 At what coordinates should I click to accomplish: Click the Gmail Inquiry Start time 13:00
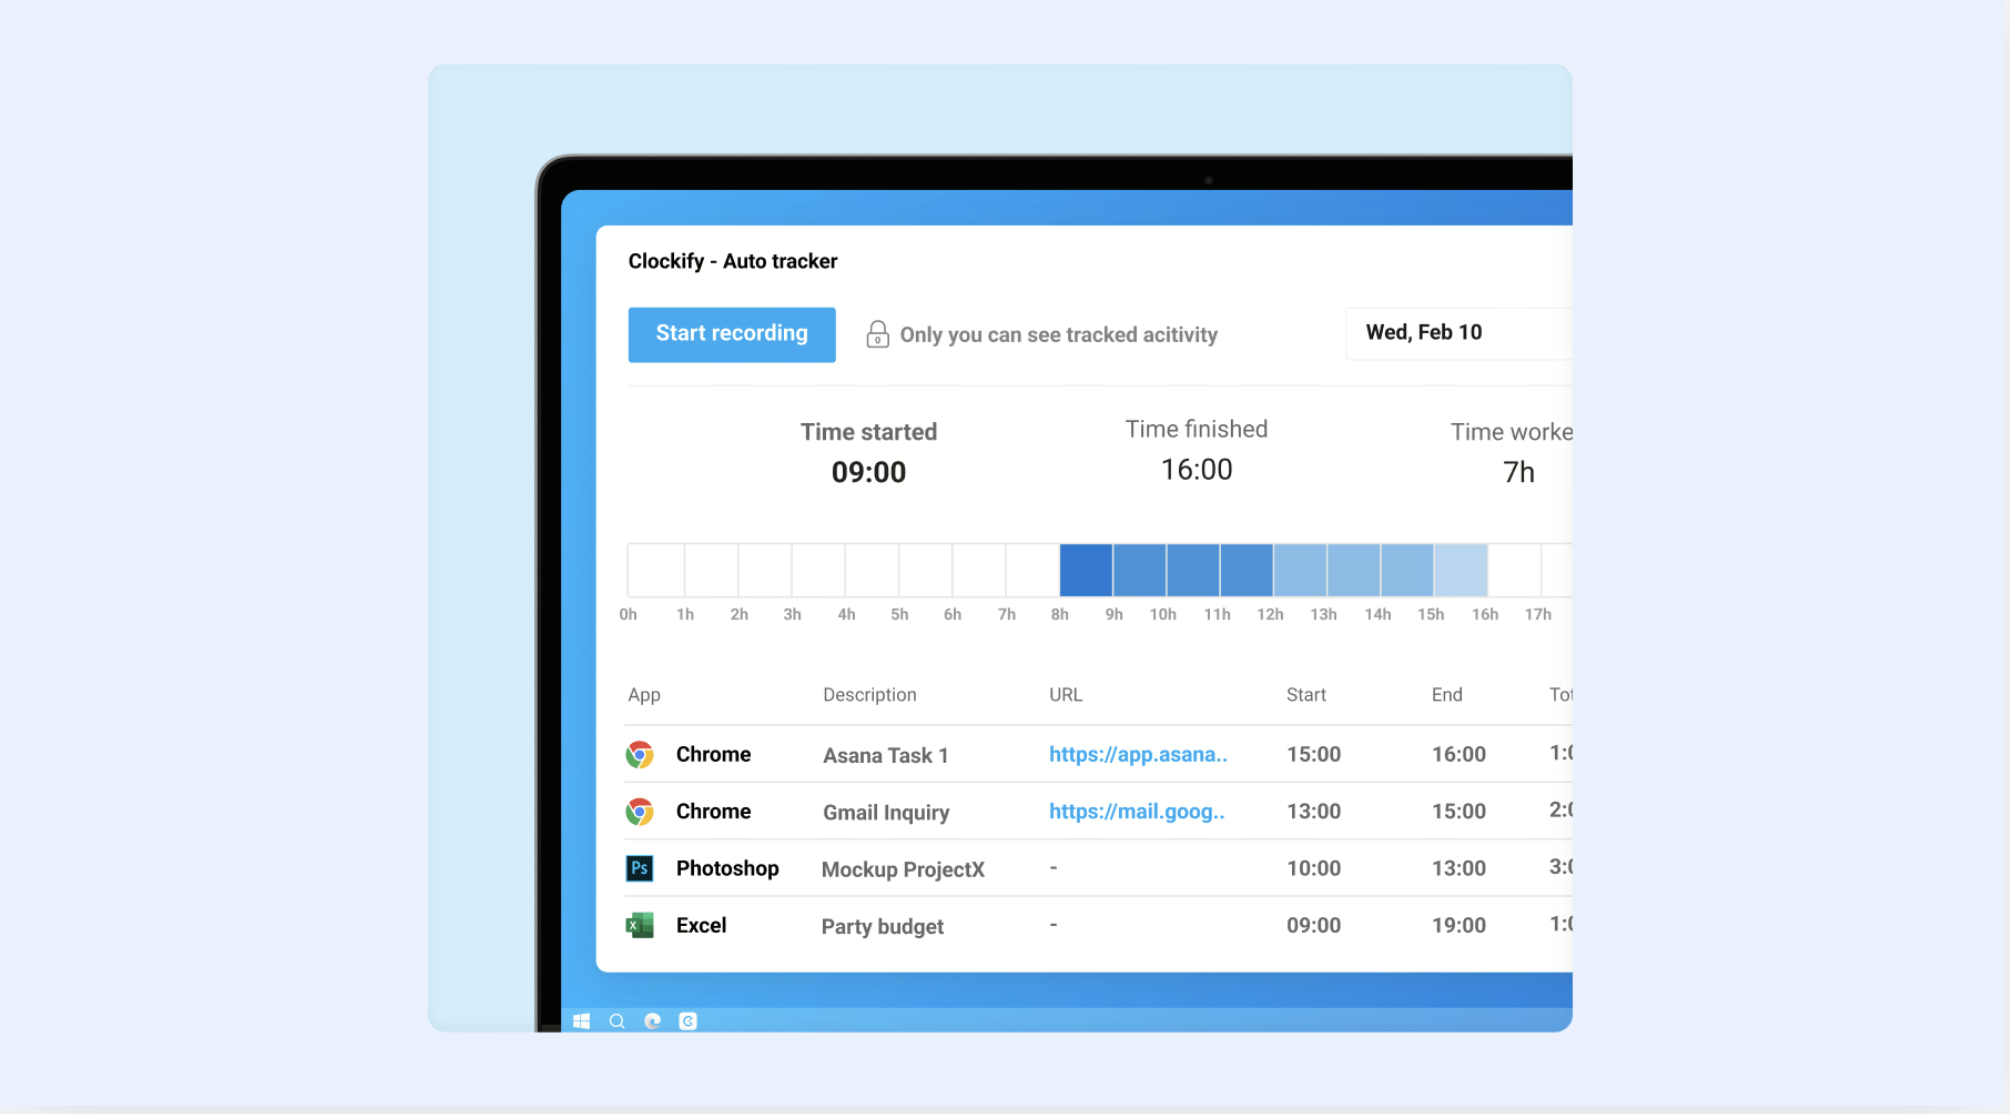tap(1313, 811)
